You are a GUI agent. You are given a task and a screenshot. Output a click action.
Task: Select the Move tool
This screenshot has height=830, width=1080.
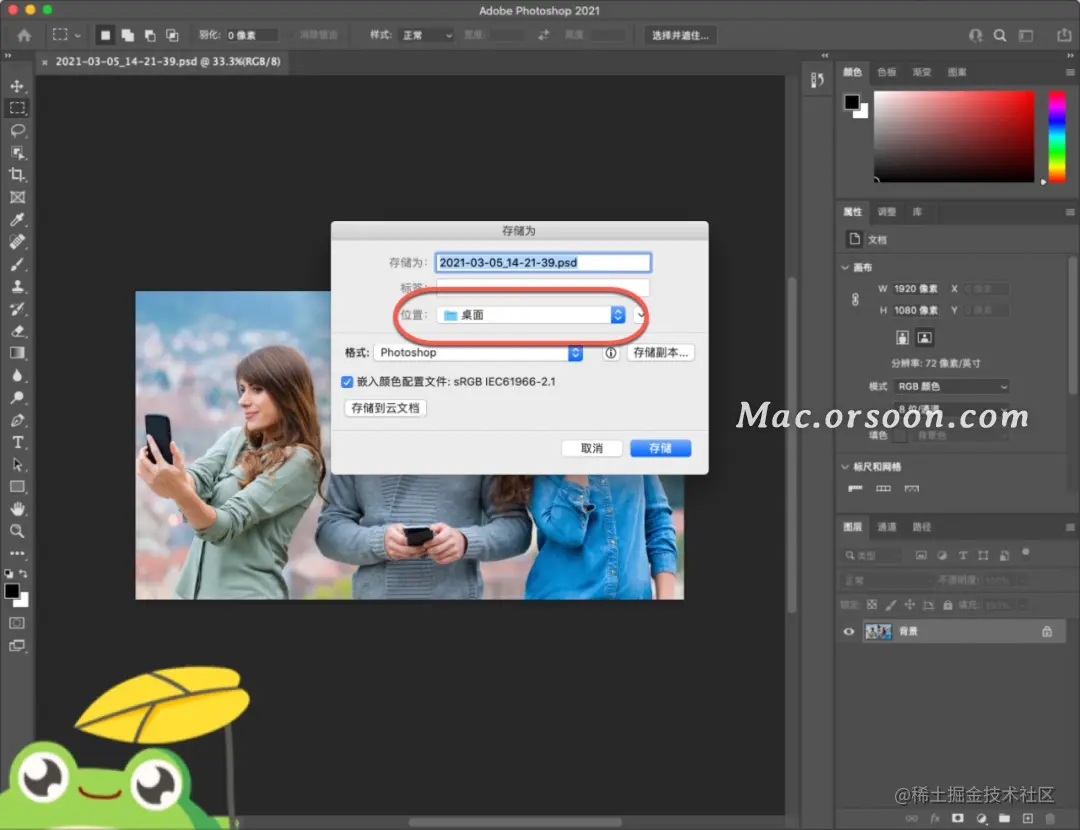[x=17, y=86]
